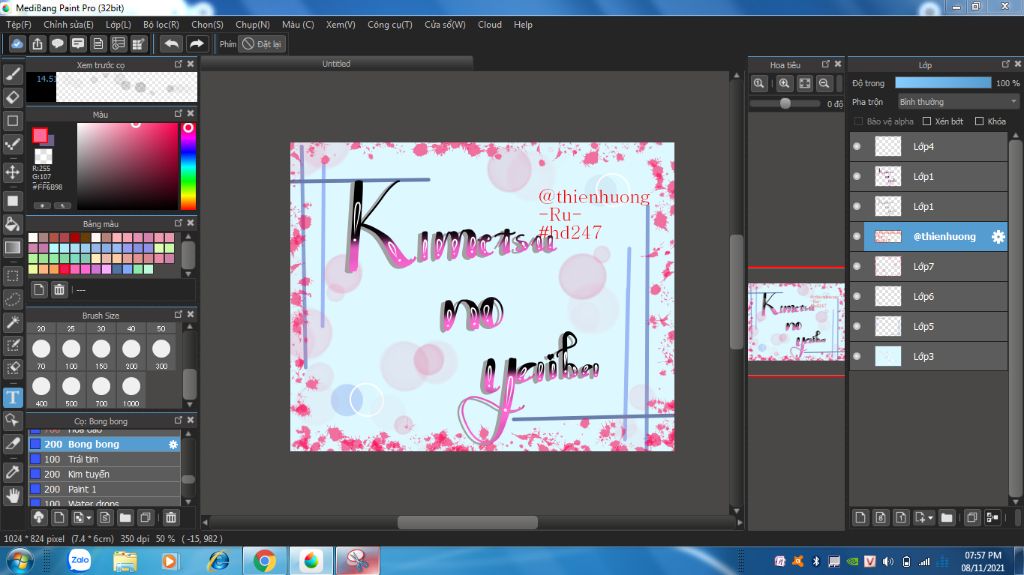Click the export/share icon in the top toolbar

(x=37, y=44)
